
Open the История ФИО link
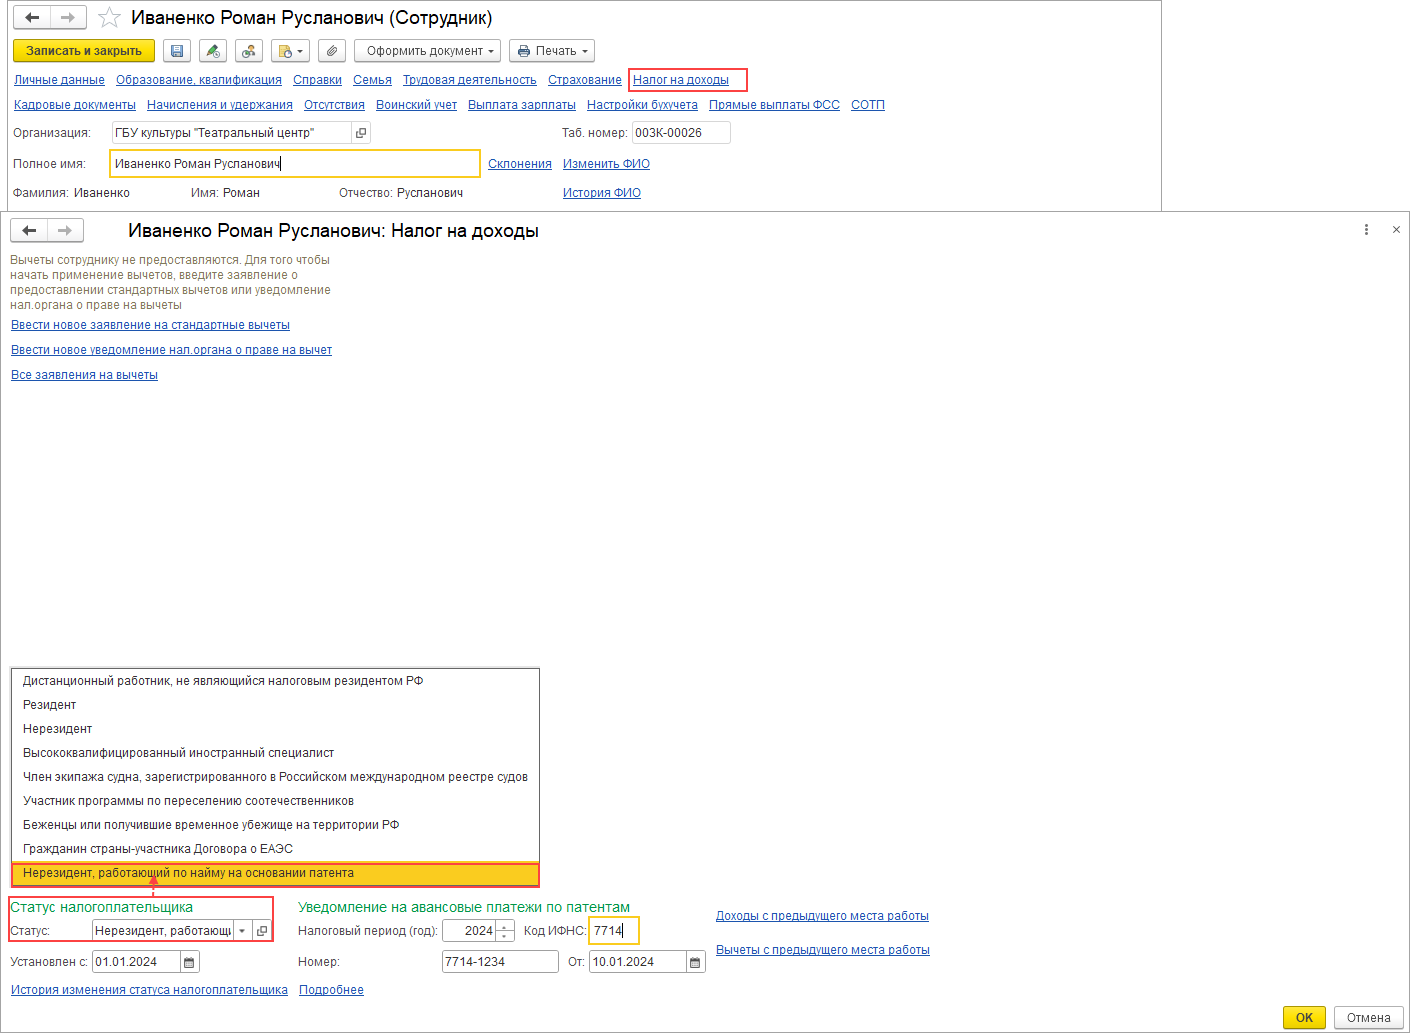pos(602,193)
